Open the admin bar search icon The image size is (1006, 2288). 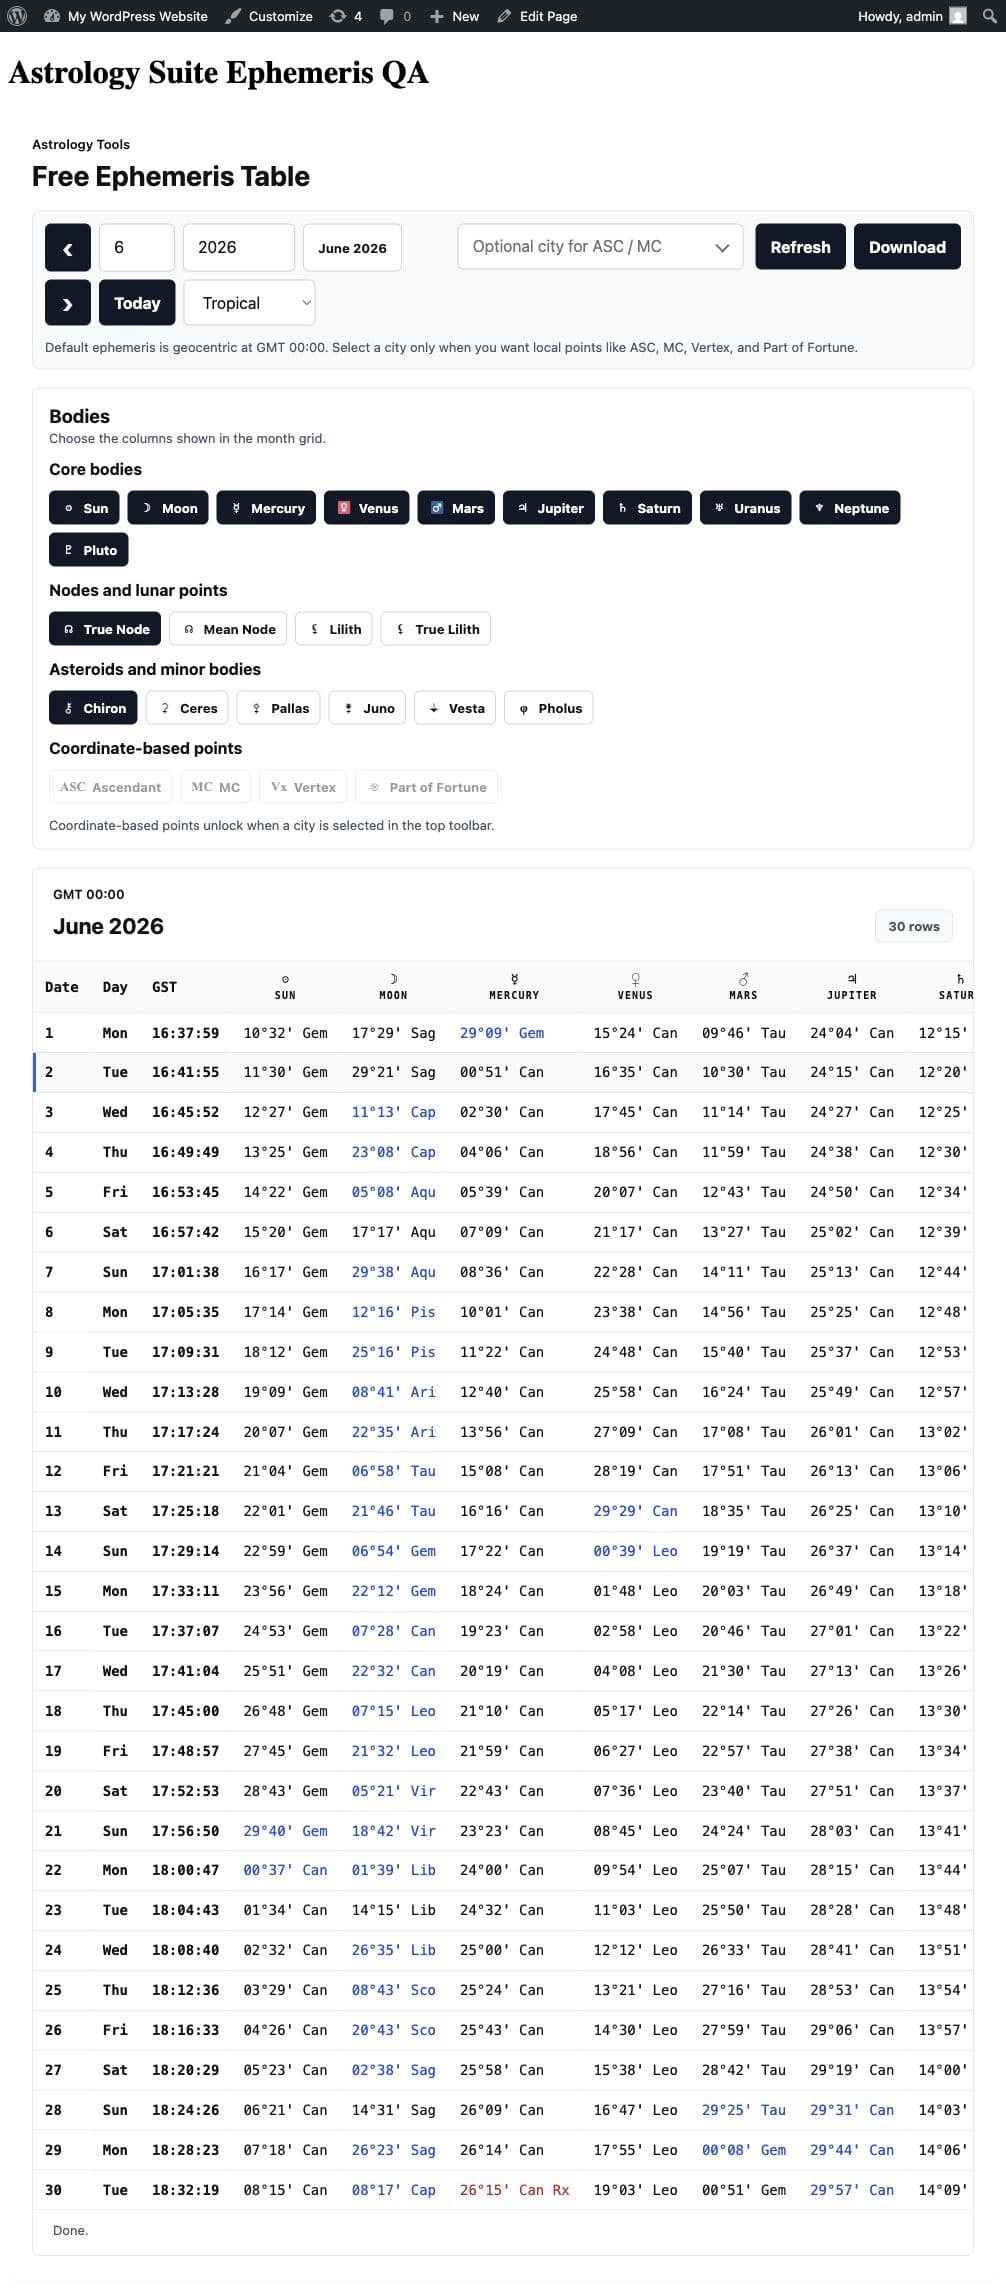click(989, 16)
